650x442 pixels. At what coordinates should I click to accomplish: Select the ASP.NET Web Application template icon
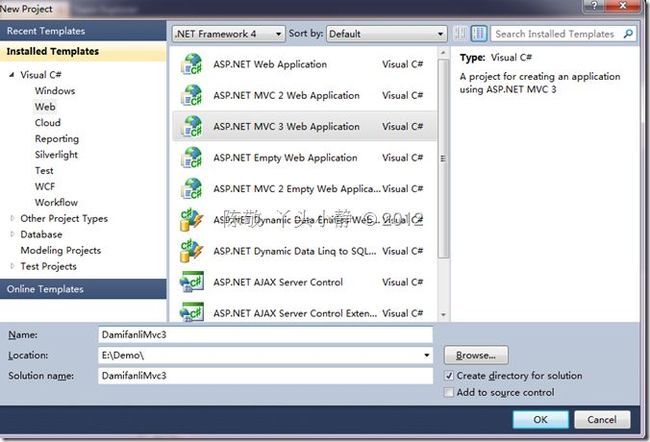point(192,64)
